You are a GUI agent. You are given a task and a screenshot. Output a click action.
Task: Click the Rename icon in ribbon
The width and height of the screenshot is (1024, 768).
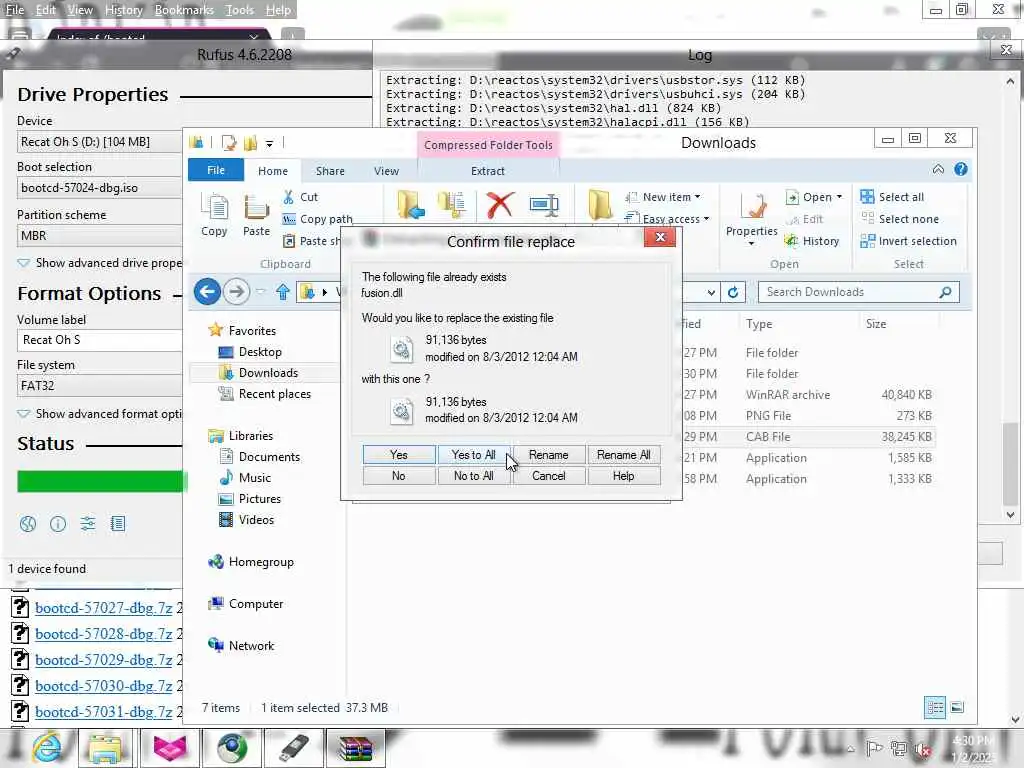coord(543,204)
